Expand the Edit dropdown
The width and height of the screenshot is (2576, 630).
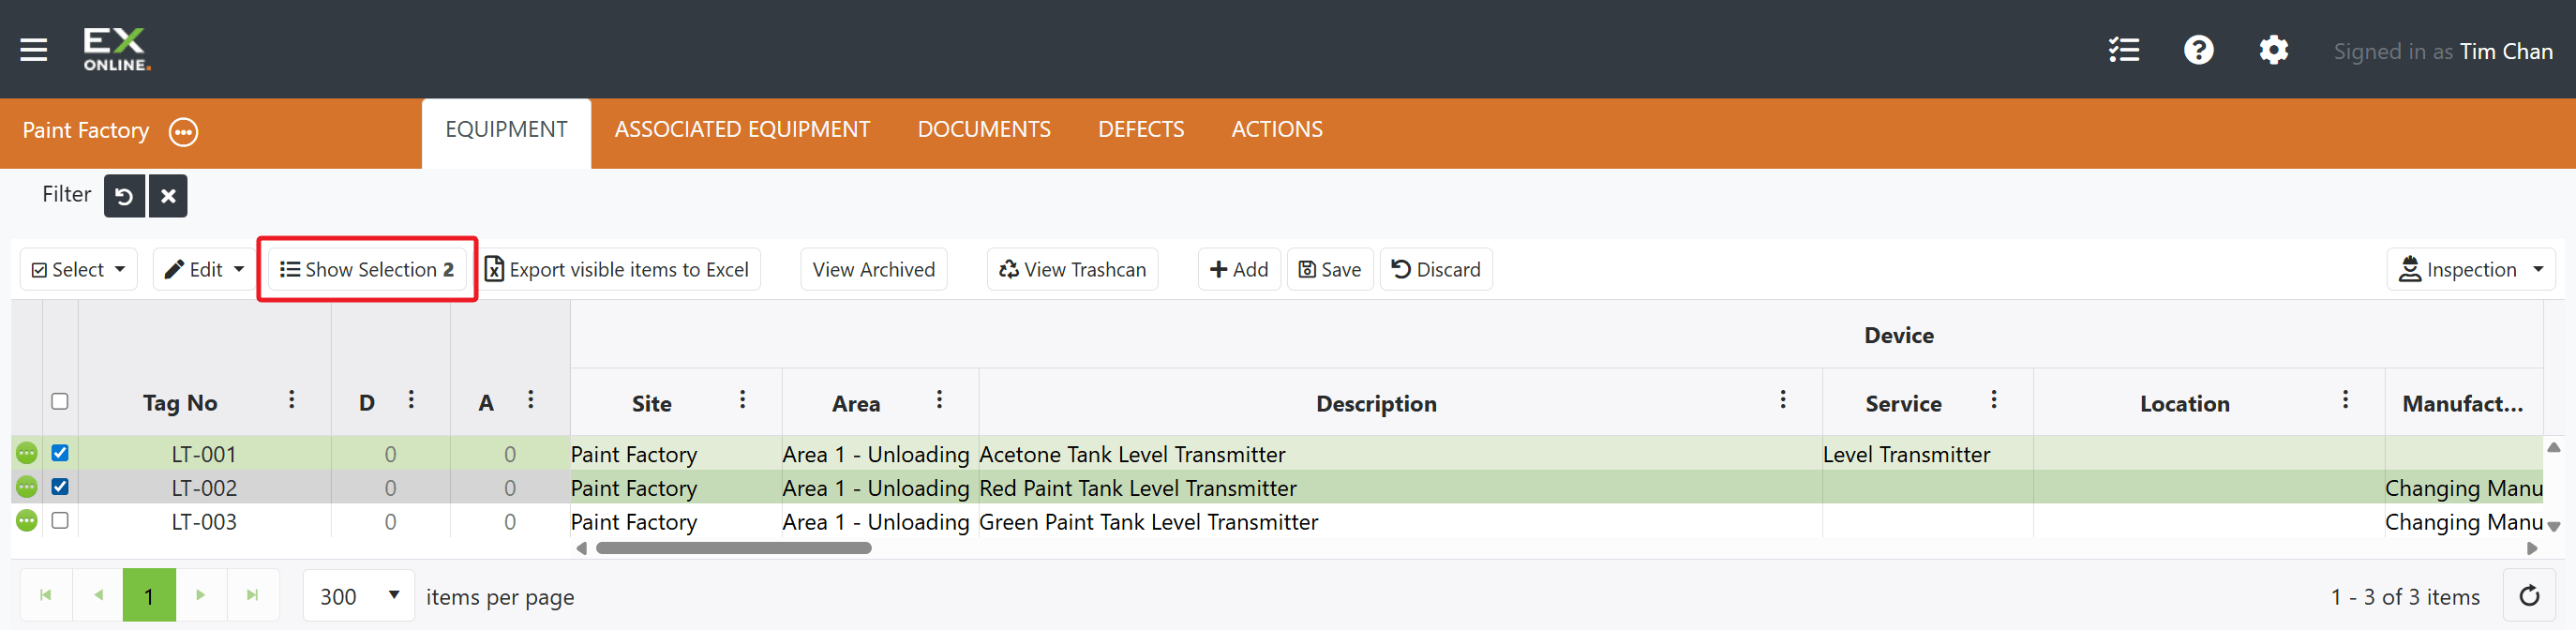click(204, 269)
